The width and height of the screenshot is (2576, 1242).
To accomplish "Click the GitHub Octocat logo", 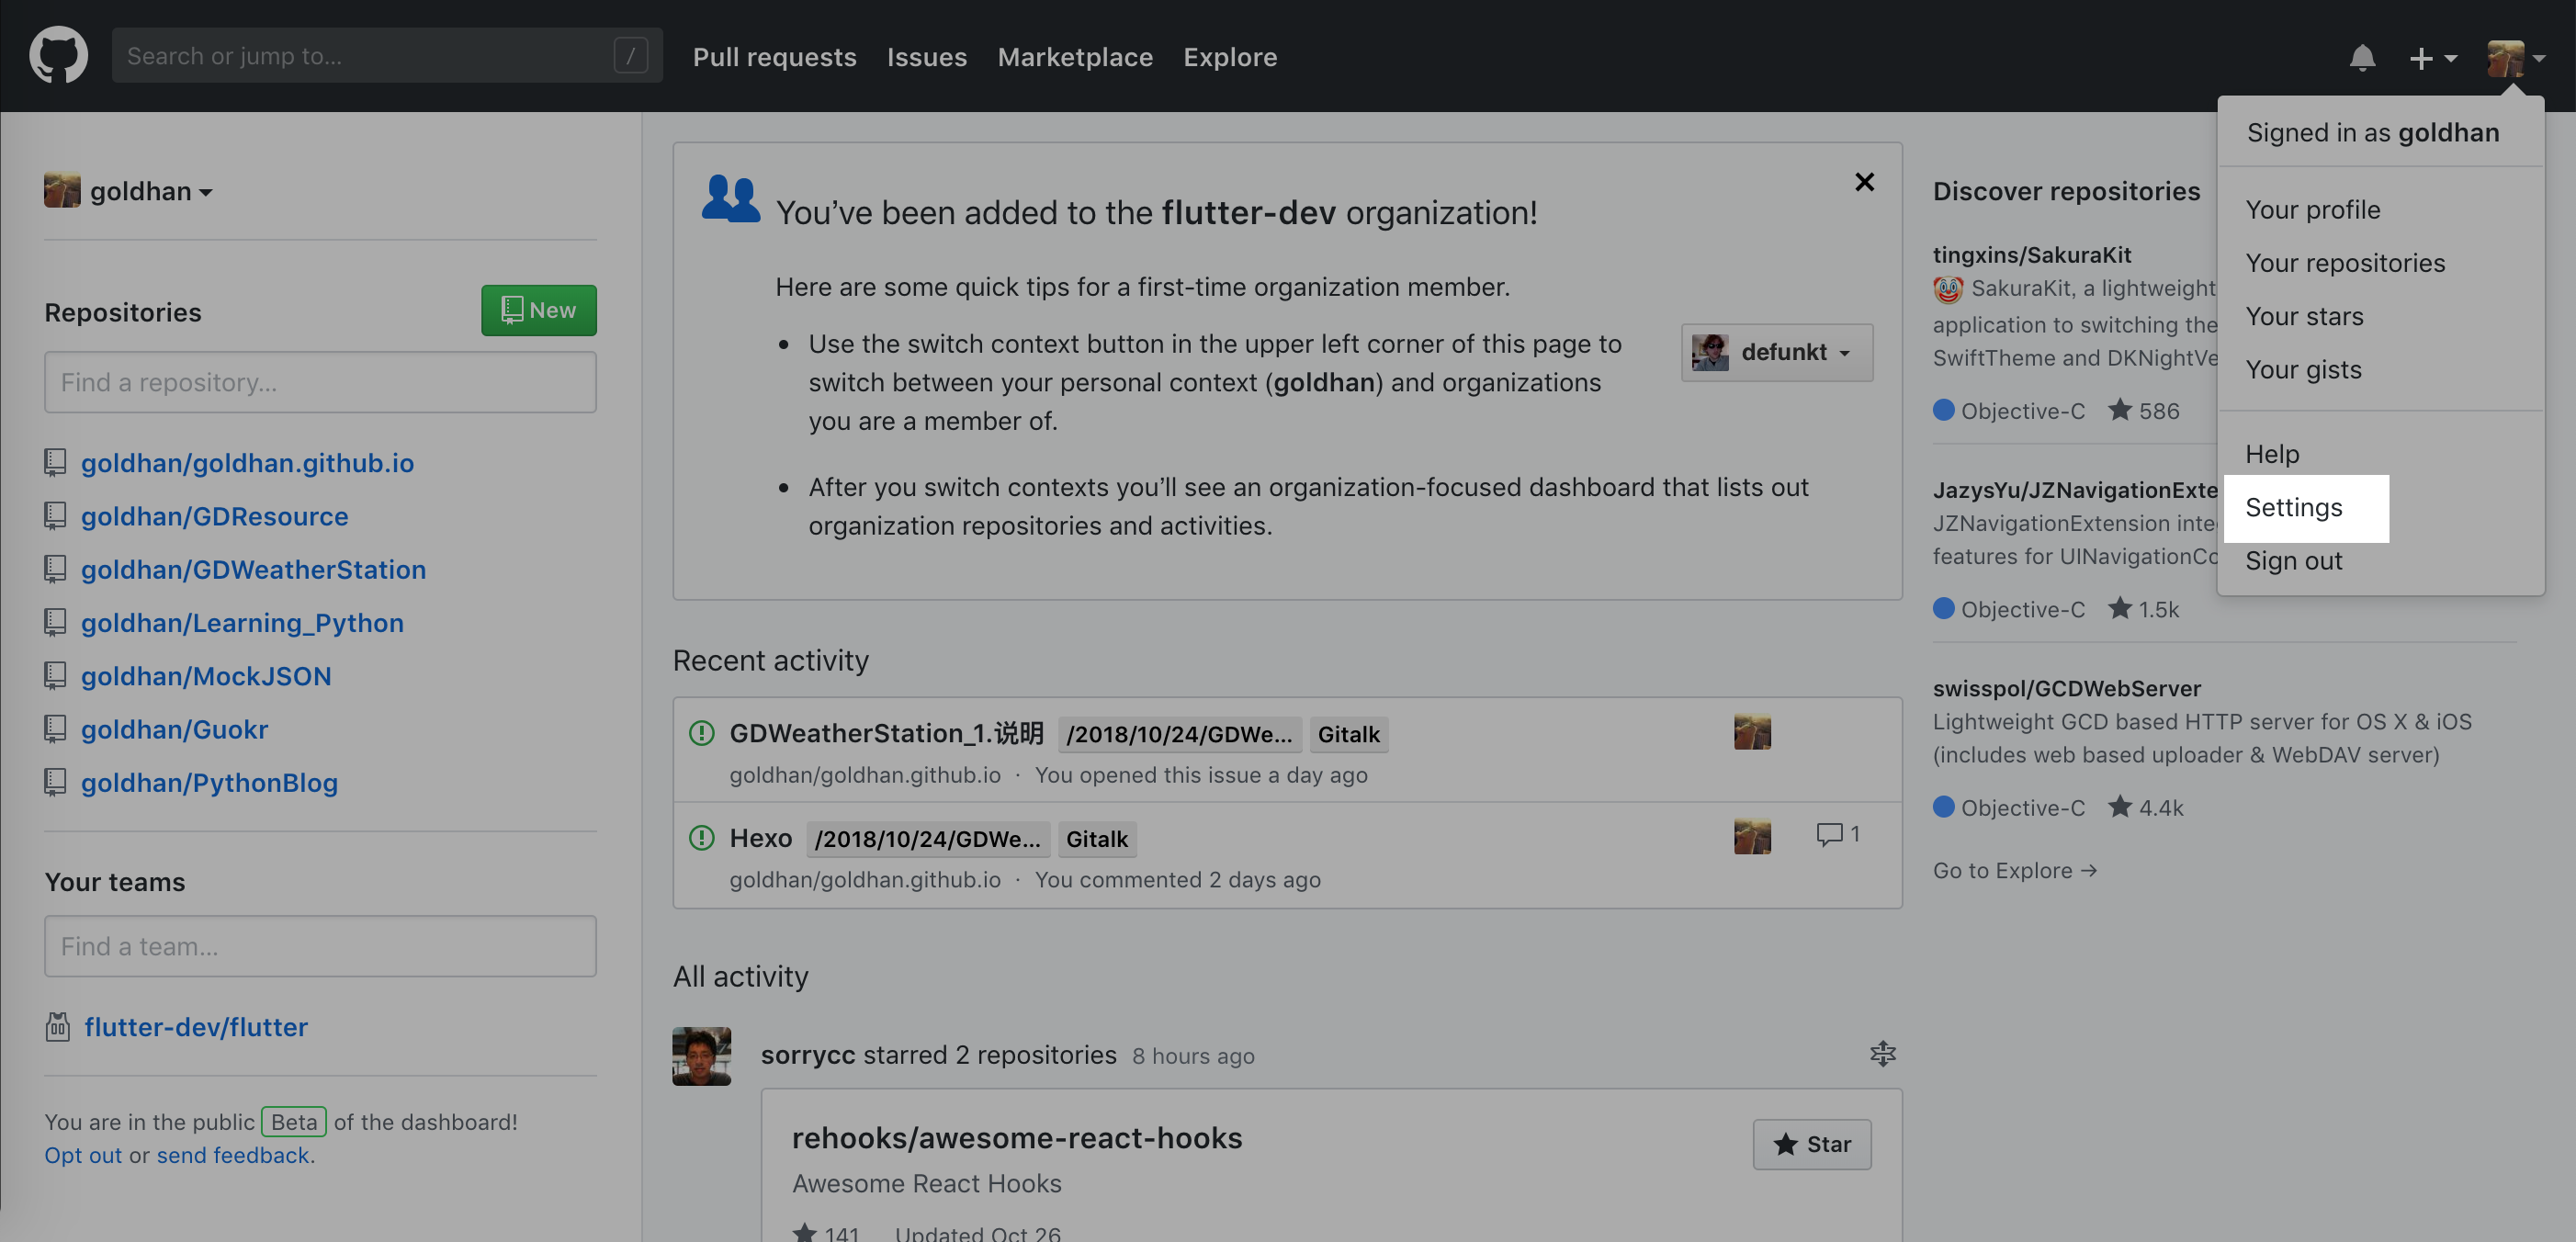I will 58,55.
